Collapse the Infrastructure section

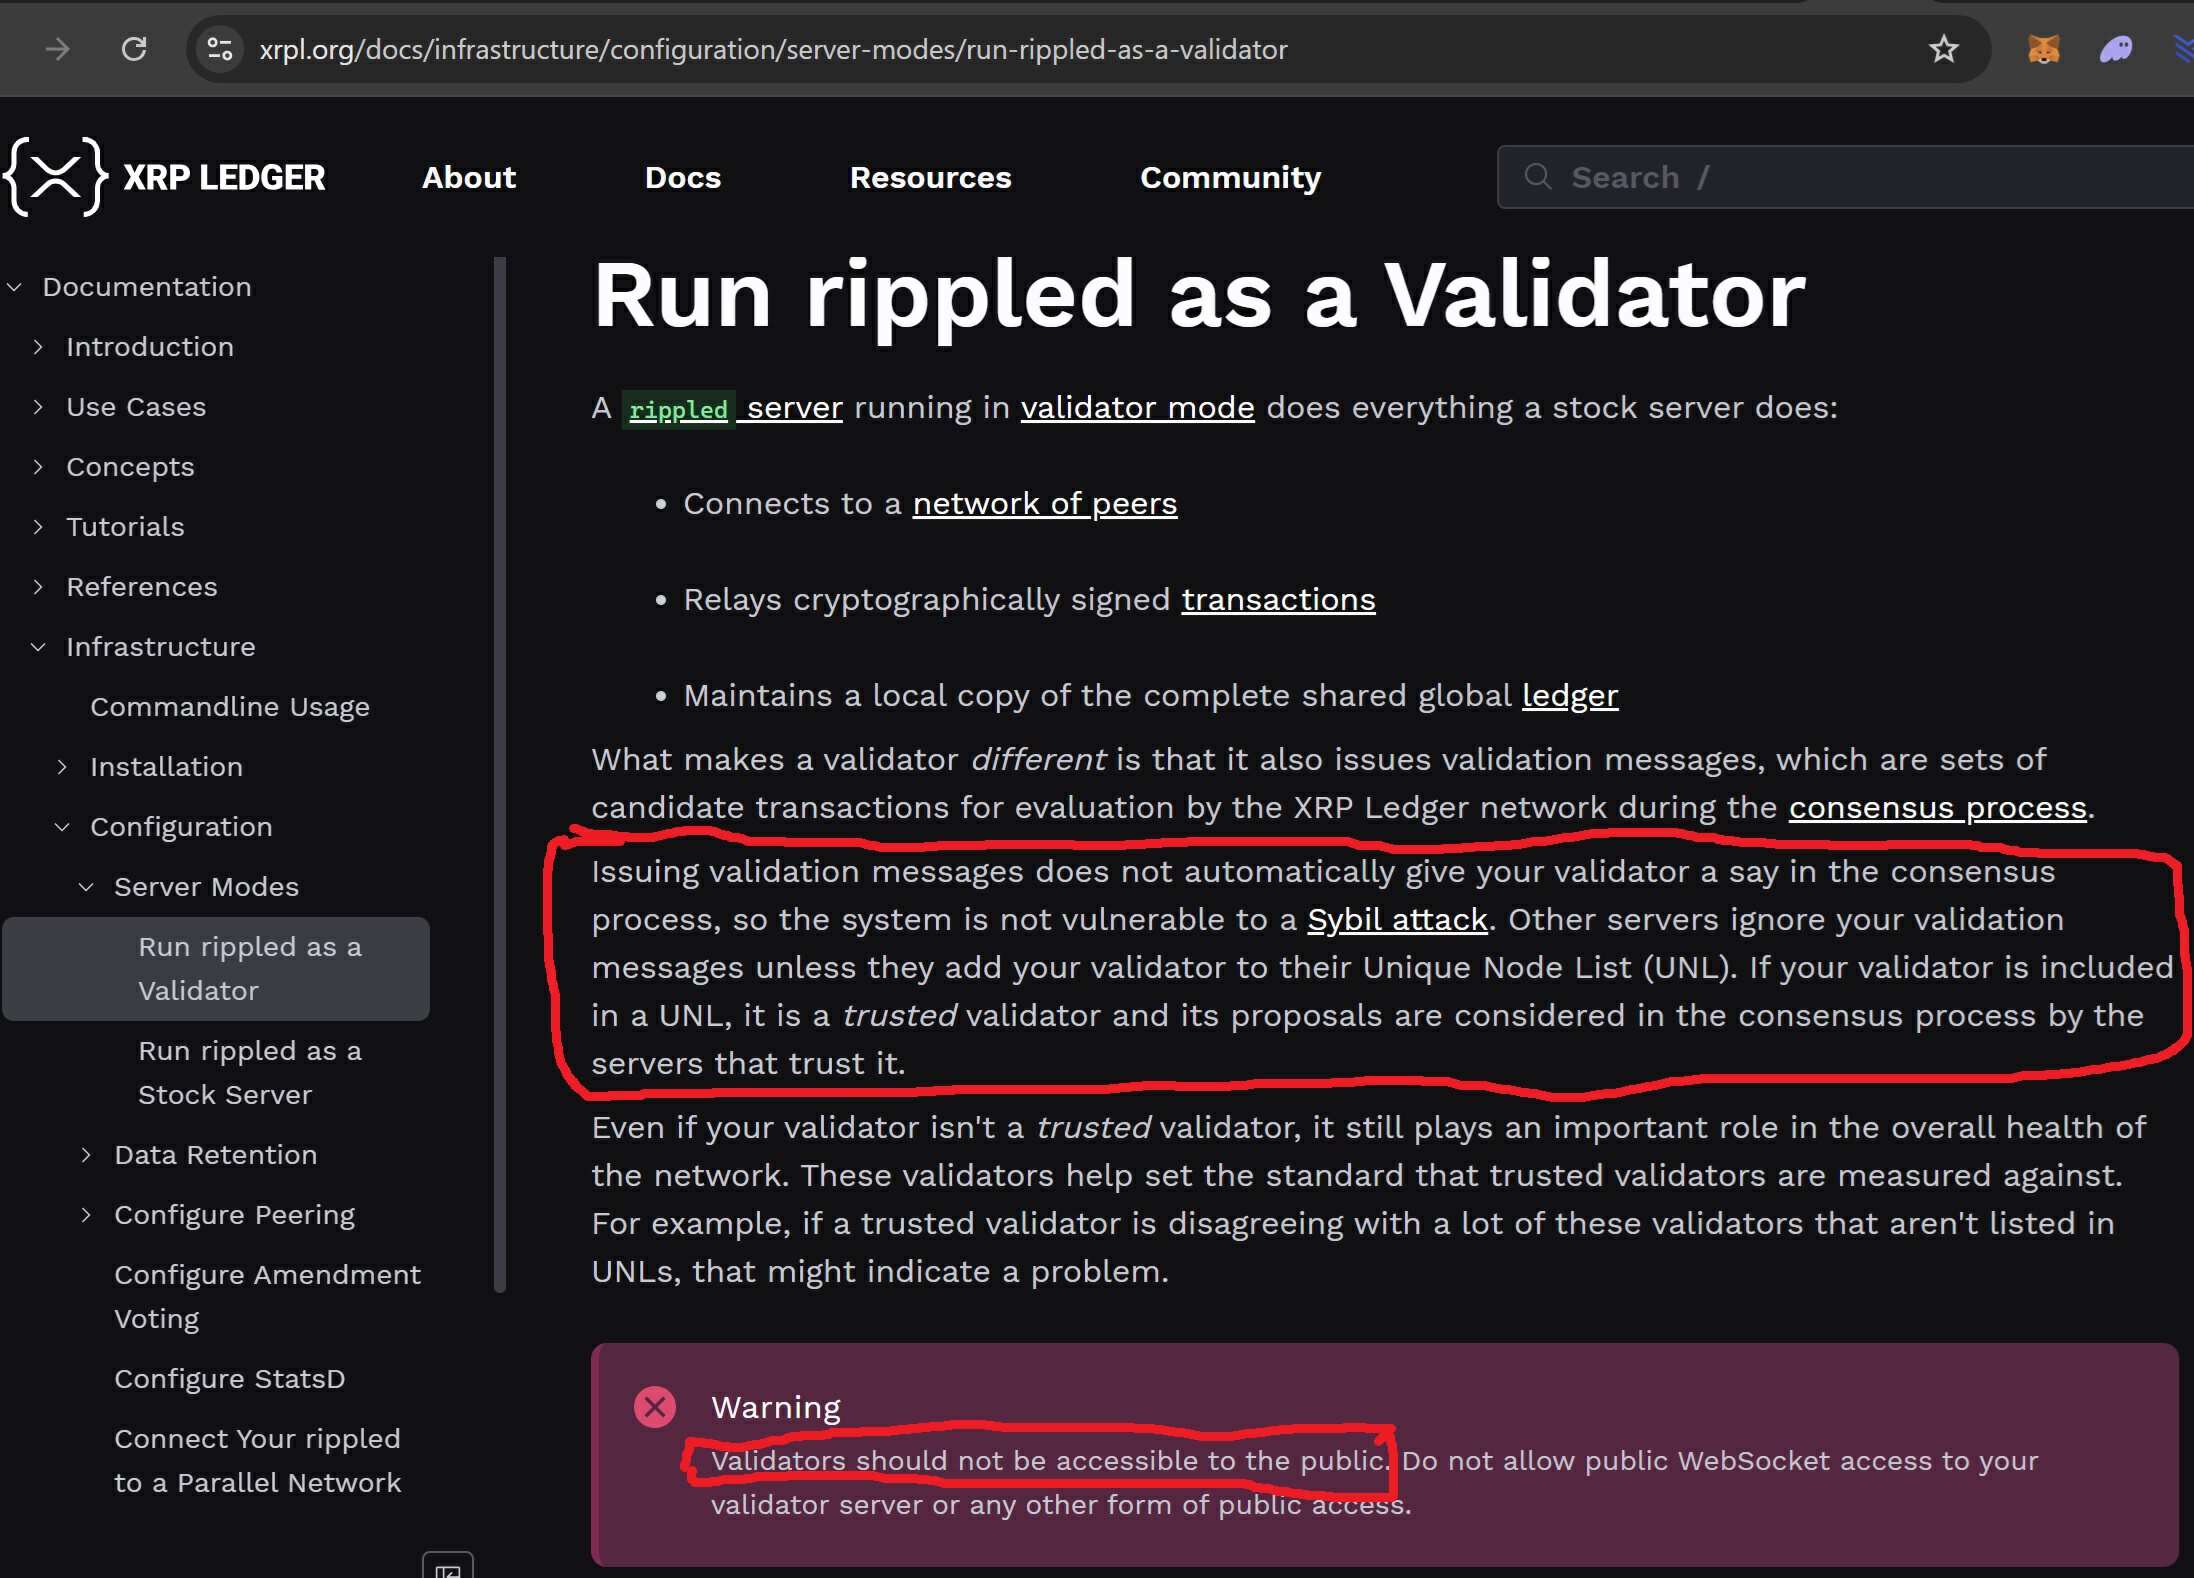pyautogui.click(x=38, y=647)
